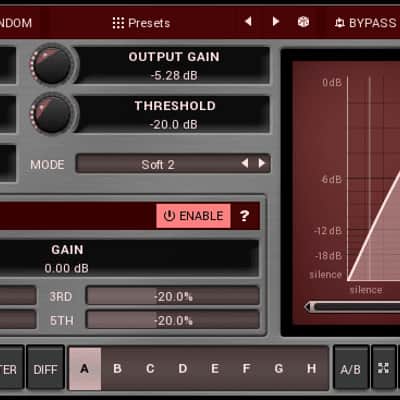Open help with the question mark icon
The width and height of the screenshot is (400, 400).
(x=244, y=216)
